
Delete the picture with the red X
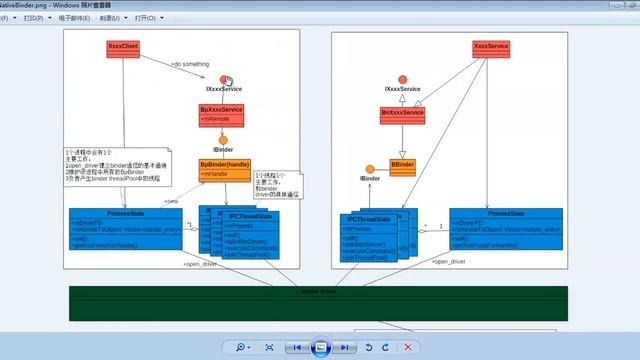[408, 347]
